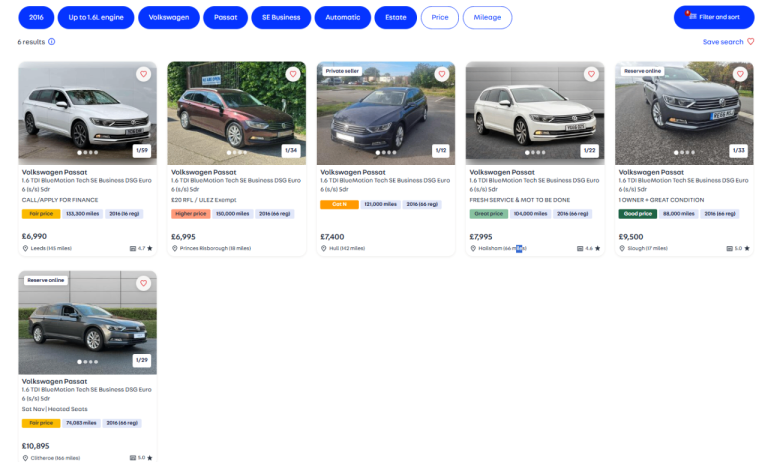Deselect the Estate body type filter
Viewport: 768px width, 462px height.
[395, 17]
